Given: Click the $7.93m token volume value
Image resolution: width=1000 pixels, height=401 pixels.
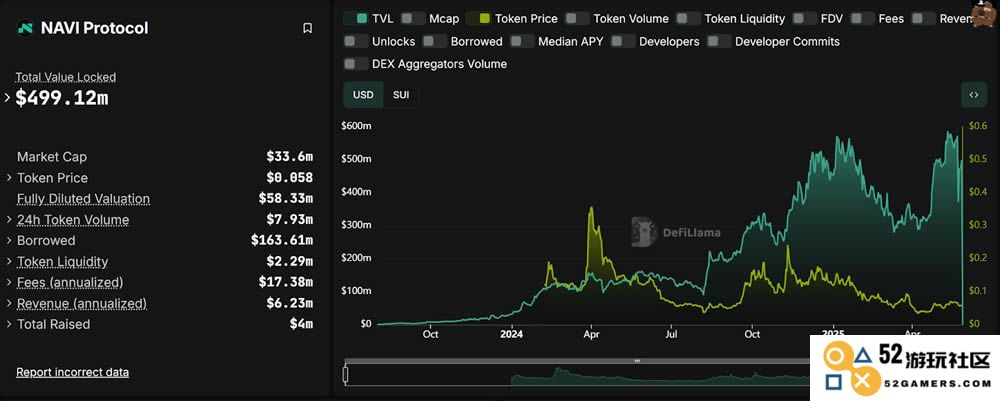Looking at the screenshot, I should tap(290, 220).
